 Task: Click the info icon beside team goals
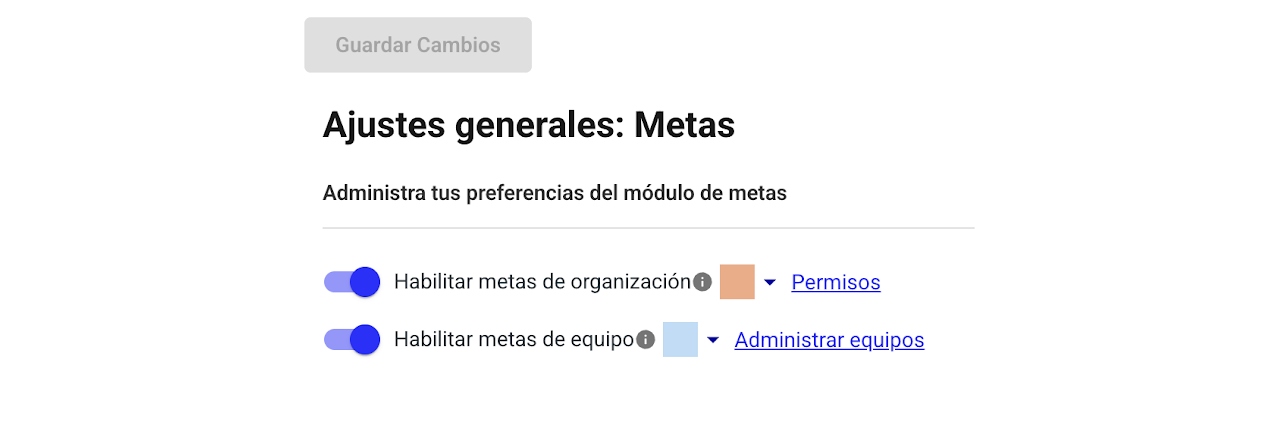645,340
